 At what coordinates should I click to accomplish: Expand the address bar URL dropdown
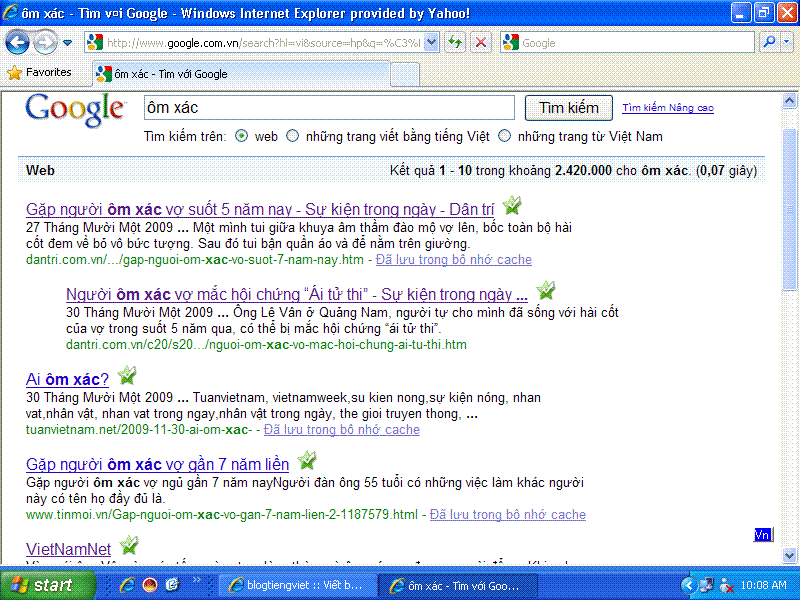pyautogui.click(x=431, y=42)
